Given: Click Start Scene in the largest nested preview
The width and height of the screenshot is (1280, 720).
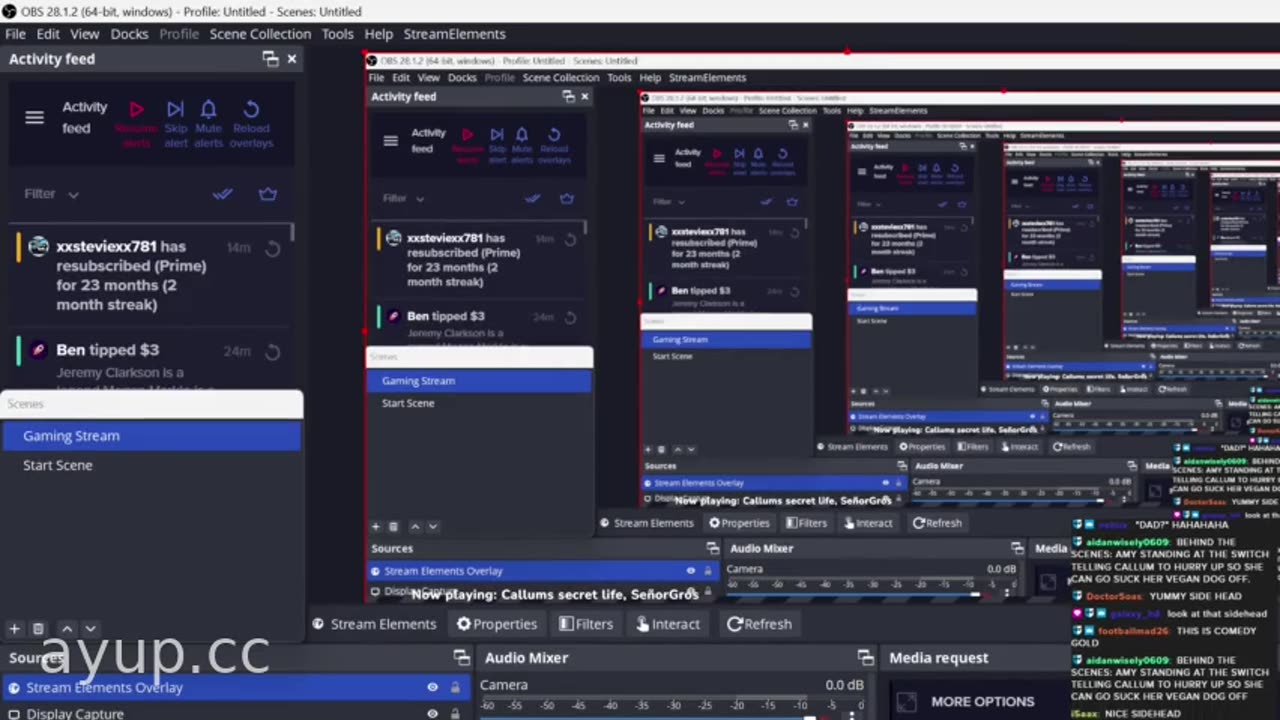Looking at the screenshot, I should coord(479,403).
